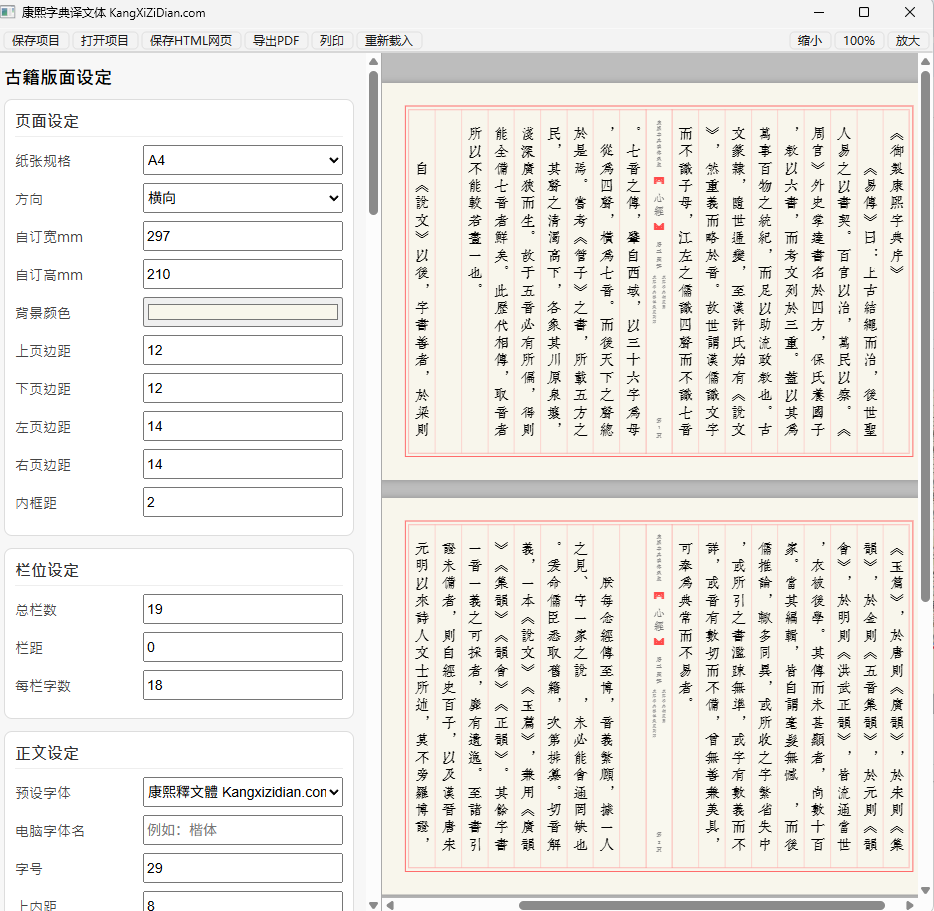
Task: Click the 内框距 field showing 2
Action: coord(243,502)
